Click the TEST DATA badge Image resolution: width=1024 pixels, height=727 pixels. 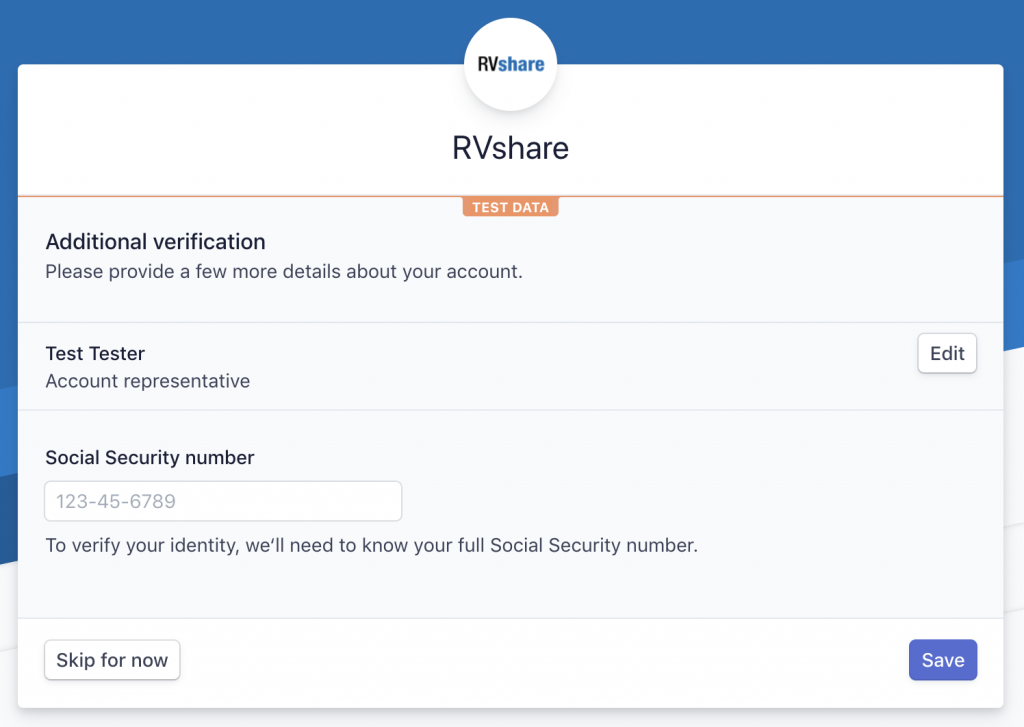click(510, 207)
